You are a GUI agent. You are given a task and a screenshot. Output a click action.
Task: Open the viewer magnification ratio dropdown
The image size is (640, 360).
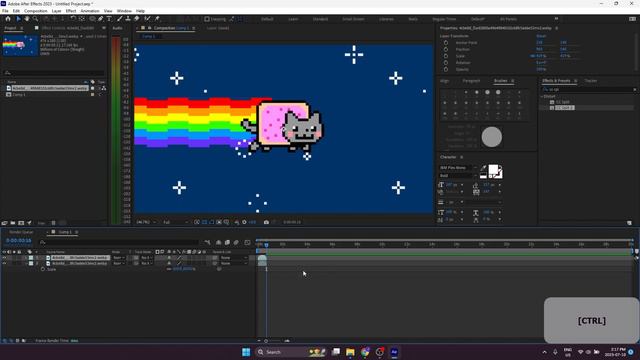pos(146,222)
